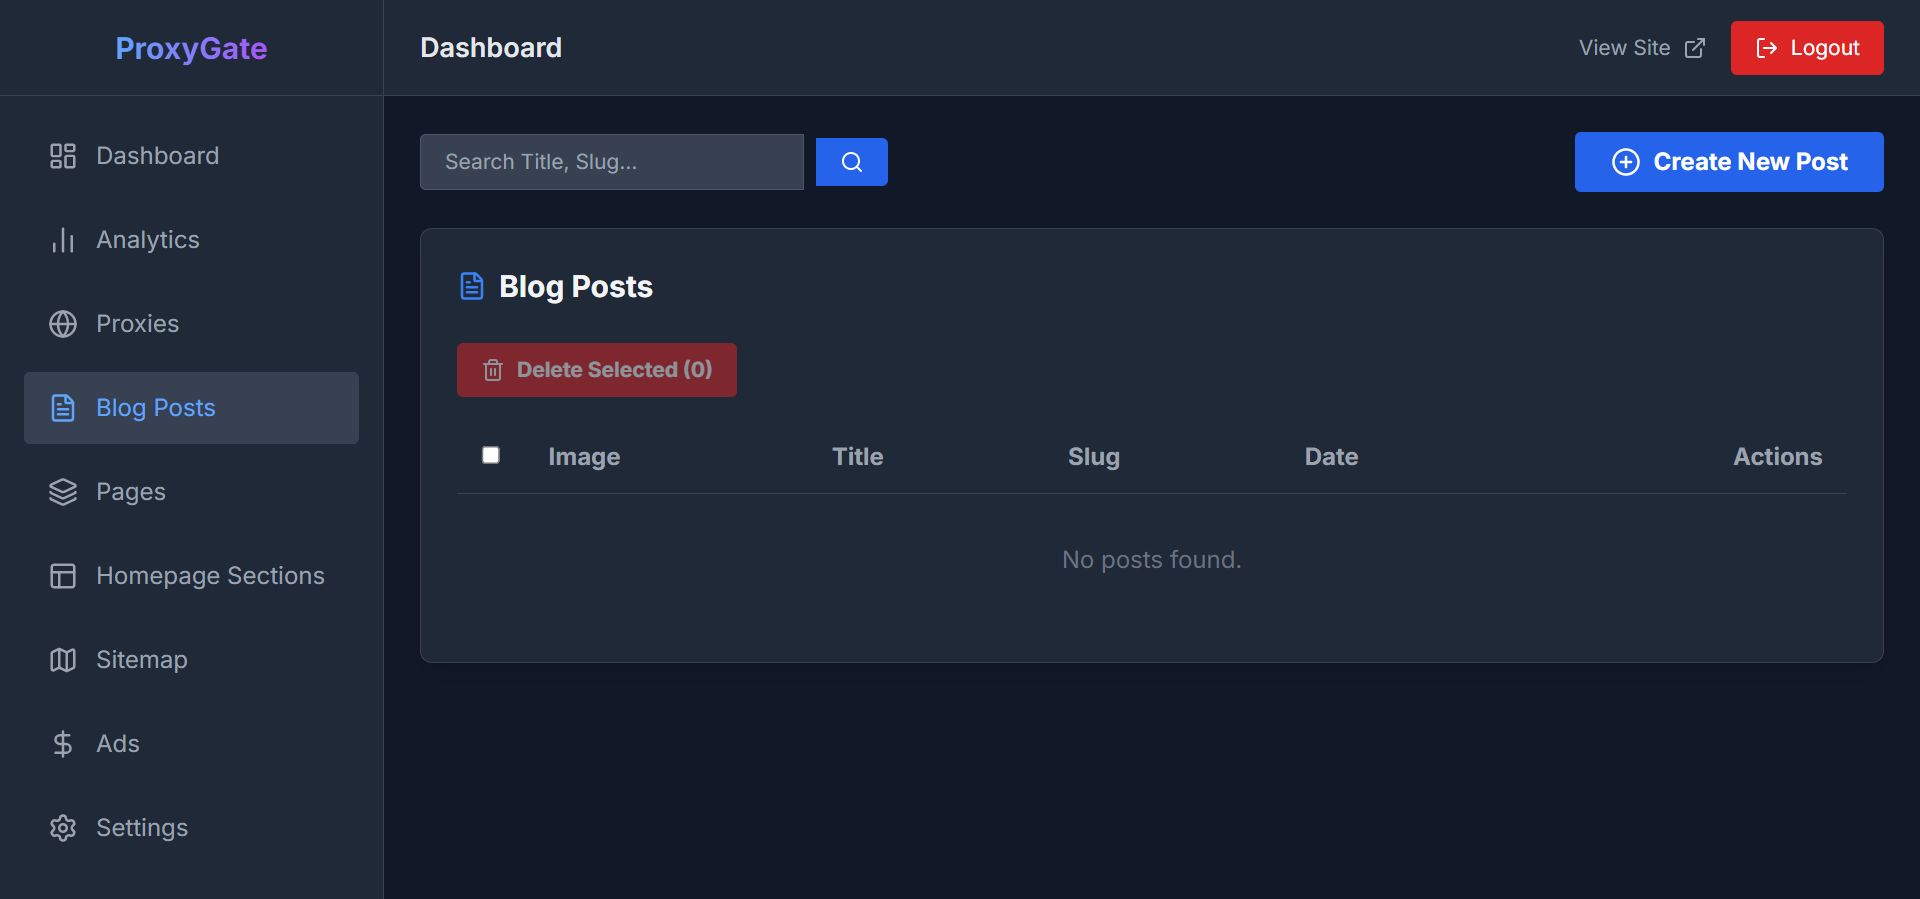Click the Proxies globe icon

63,324
